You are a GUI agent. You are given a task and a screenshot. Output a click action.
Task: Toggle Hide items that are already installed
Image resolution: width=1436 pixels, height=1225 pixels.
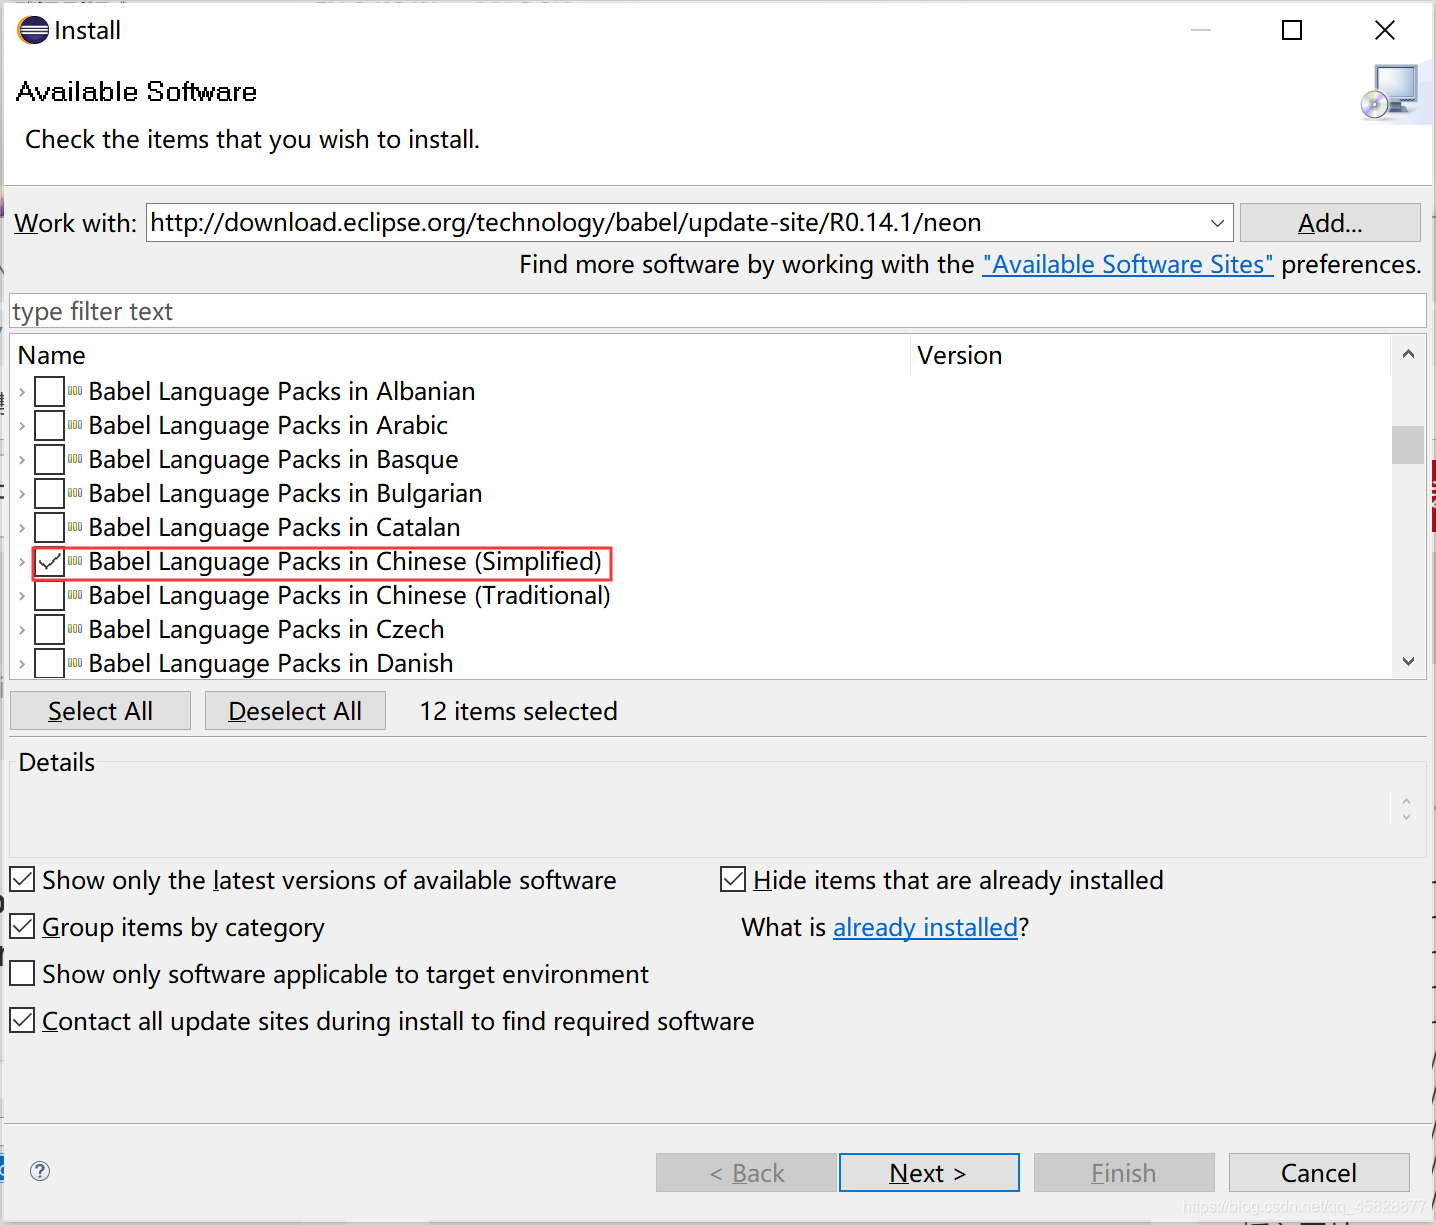click(733, 880)
